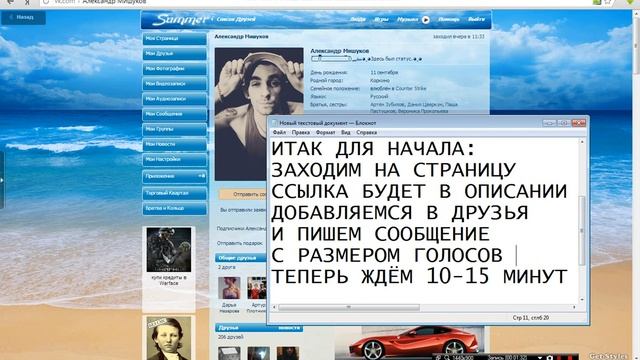640x360 pixels.
Task: Open Артур's friend thumbnail in Общие друзья
Action: 257,288
